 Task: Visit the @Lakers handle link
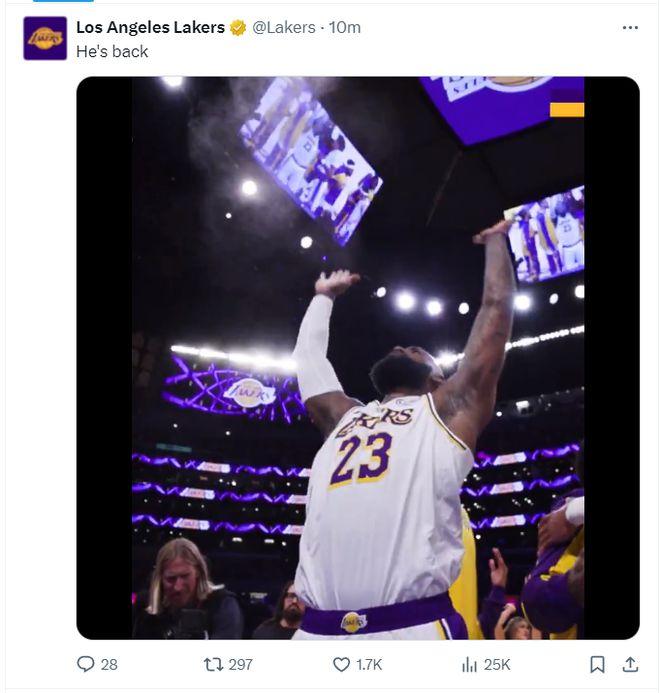point(284,27)
